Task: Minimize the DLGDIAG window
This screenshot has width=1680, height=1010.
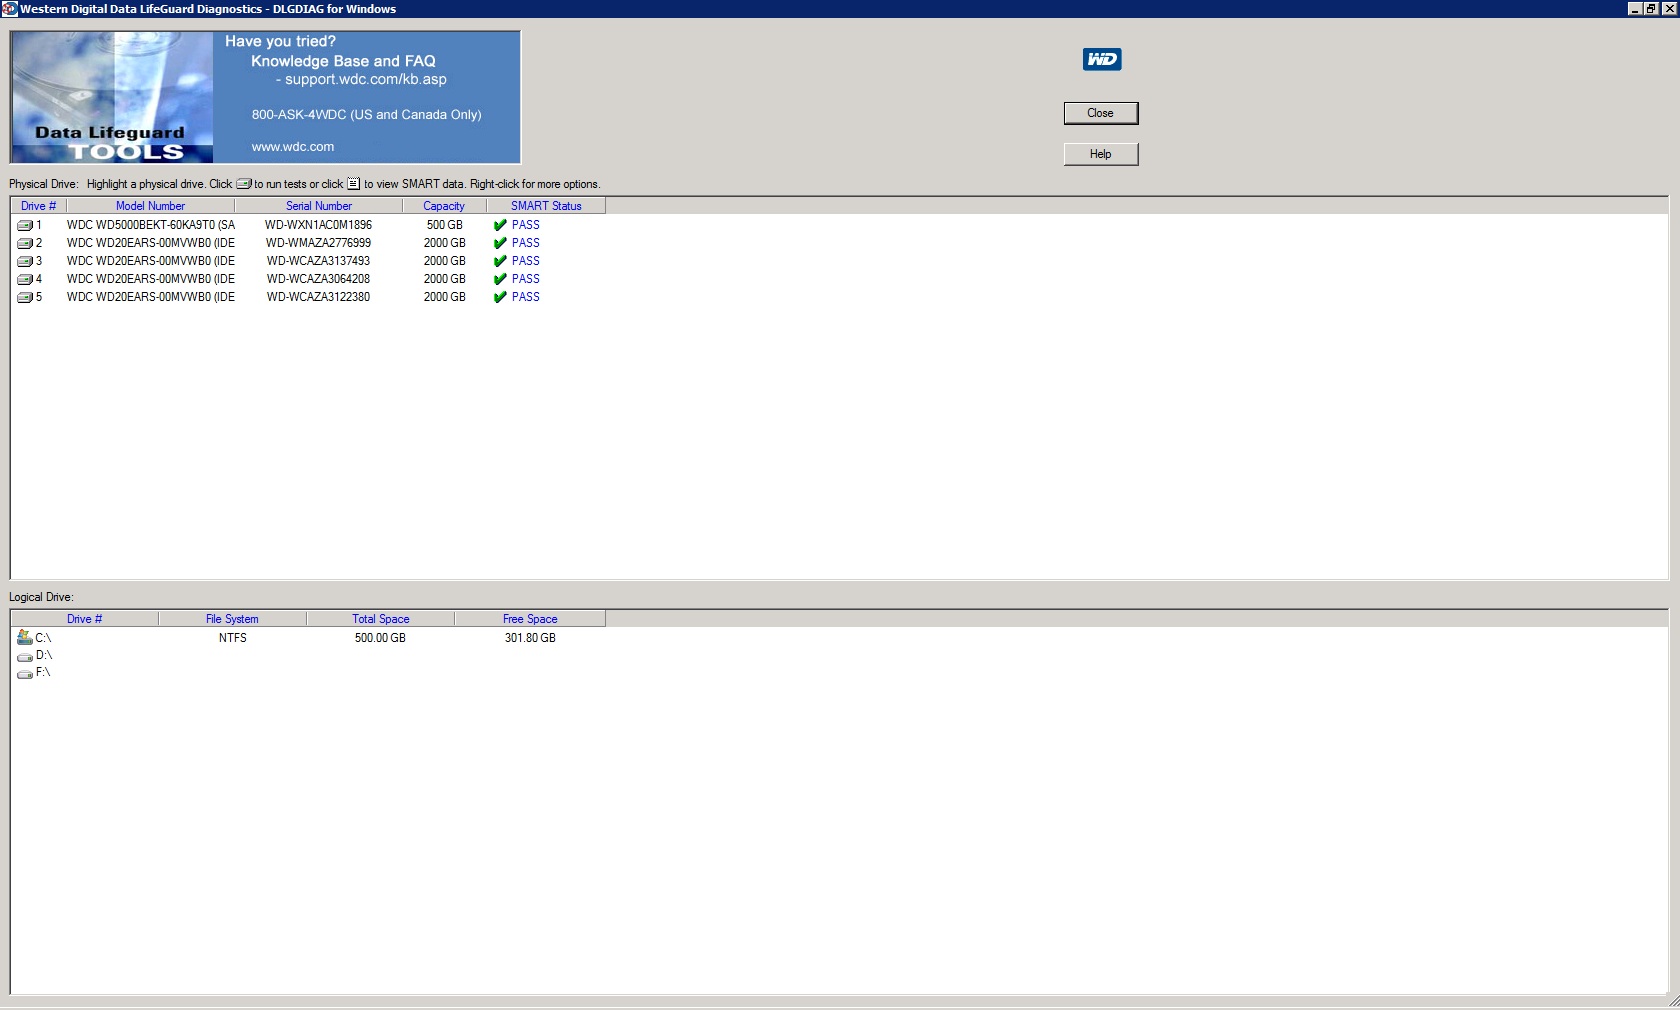Action: (x=1635, y=9)
